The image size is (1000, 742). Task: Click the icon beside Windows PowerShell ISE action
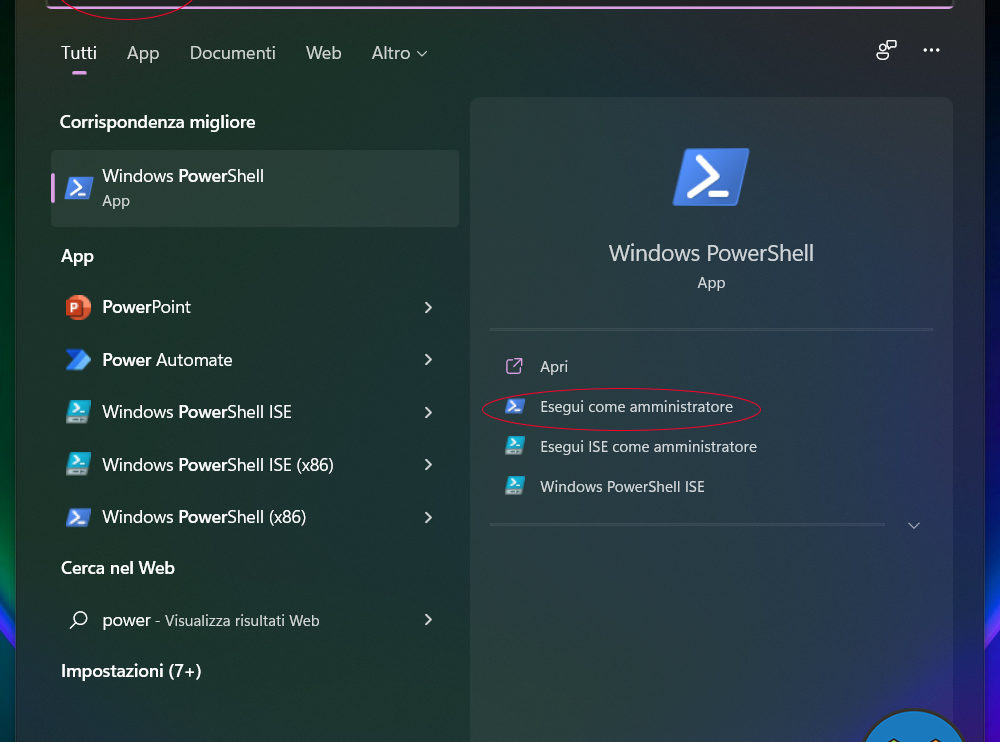pyautogui.click(x=515, y=486)
